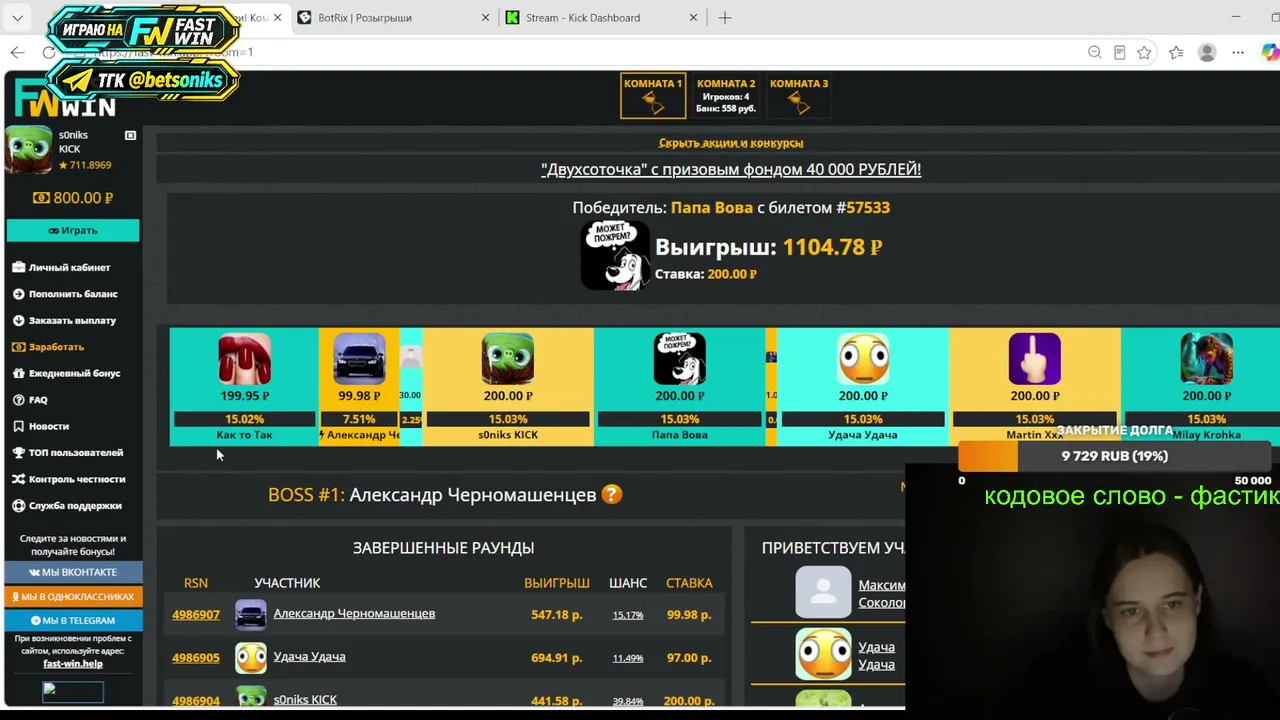Viewport: 1280px width, 720px height.
Task: Open the browser tab list chevron
Action: point(18,18)
